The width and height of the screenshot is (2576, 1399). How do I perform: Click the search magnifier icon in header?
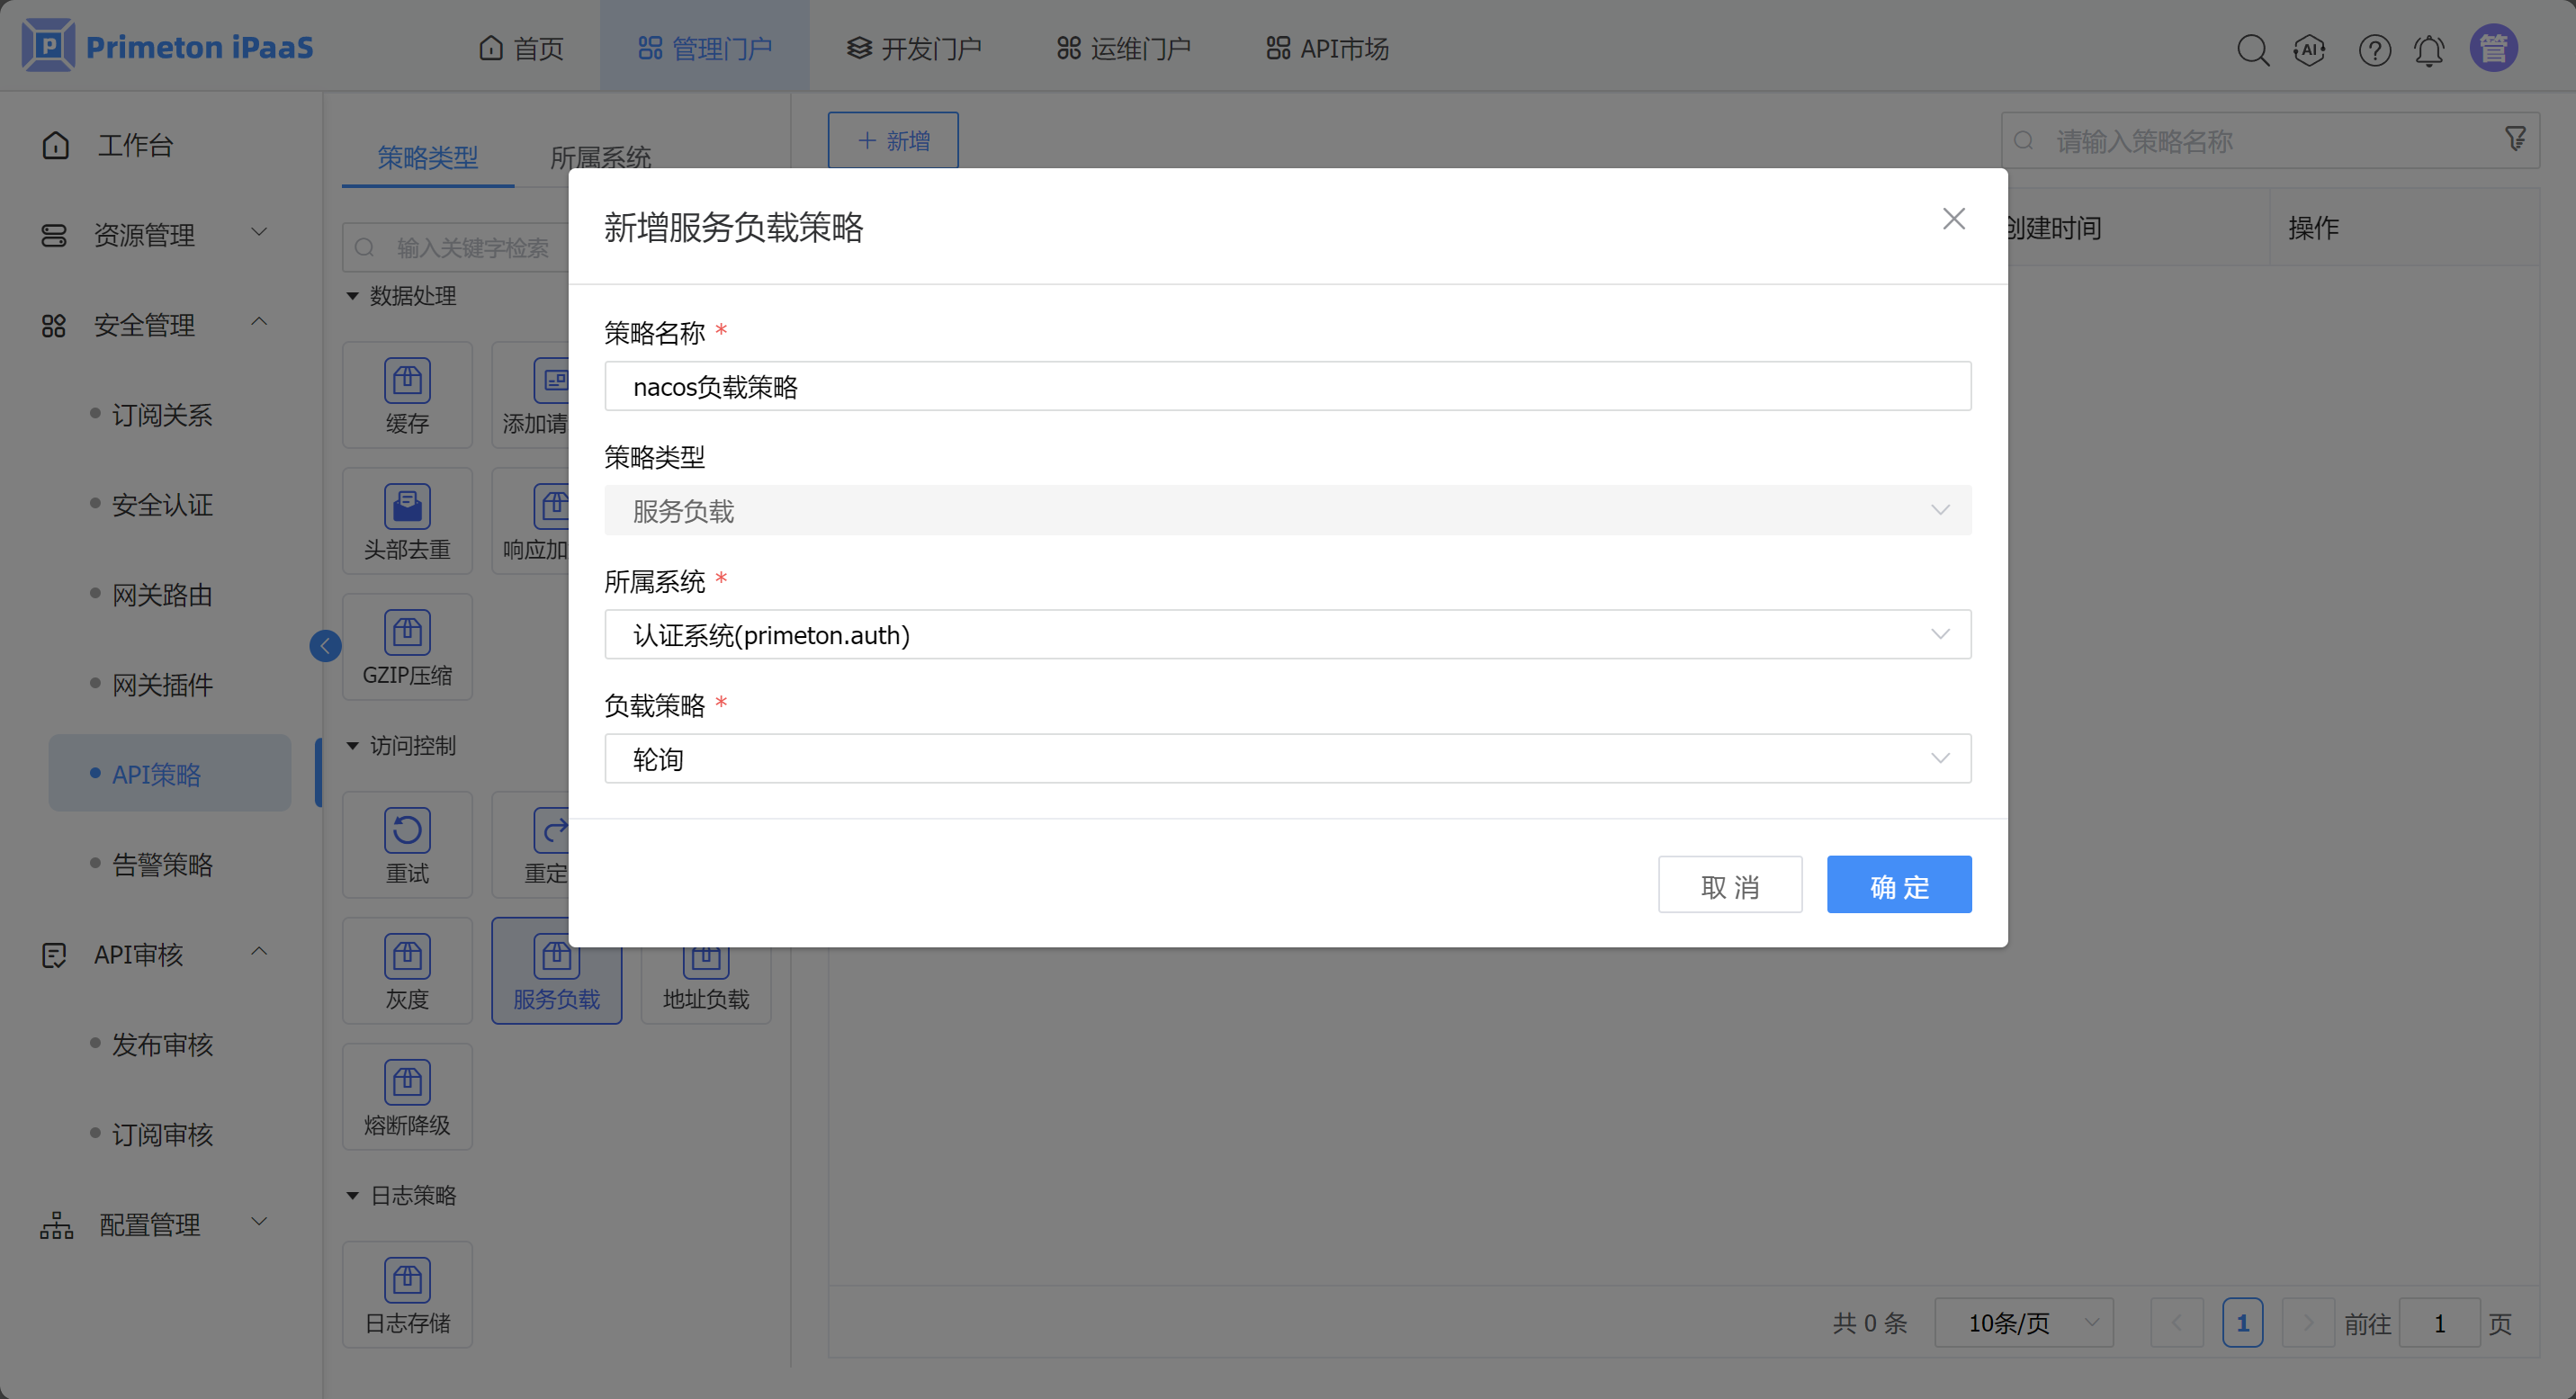coord(2252,49)
